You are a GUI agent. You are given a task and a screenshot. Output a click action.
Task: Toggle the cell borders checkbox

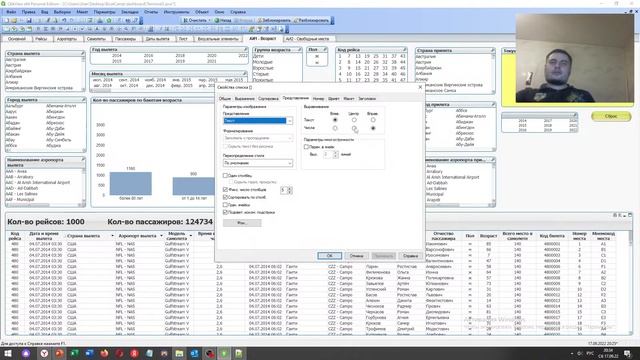click(x=225, y=205)
